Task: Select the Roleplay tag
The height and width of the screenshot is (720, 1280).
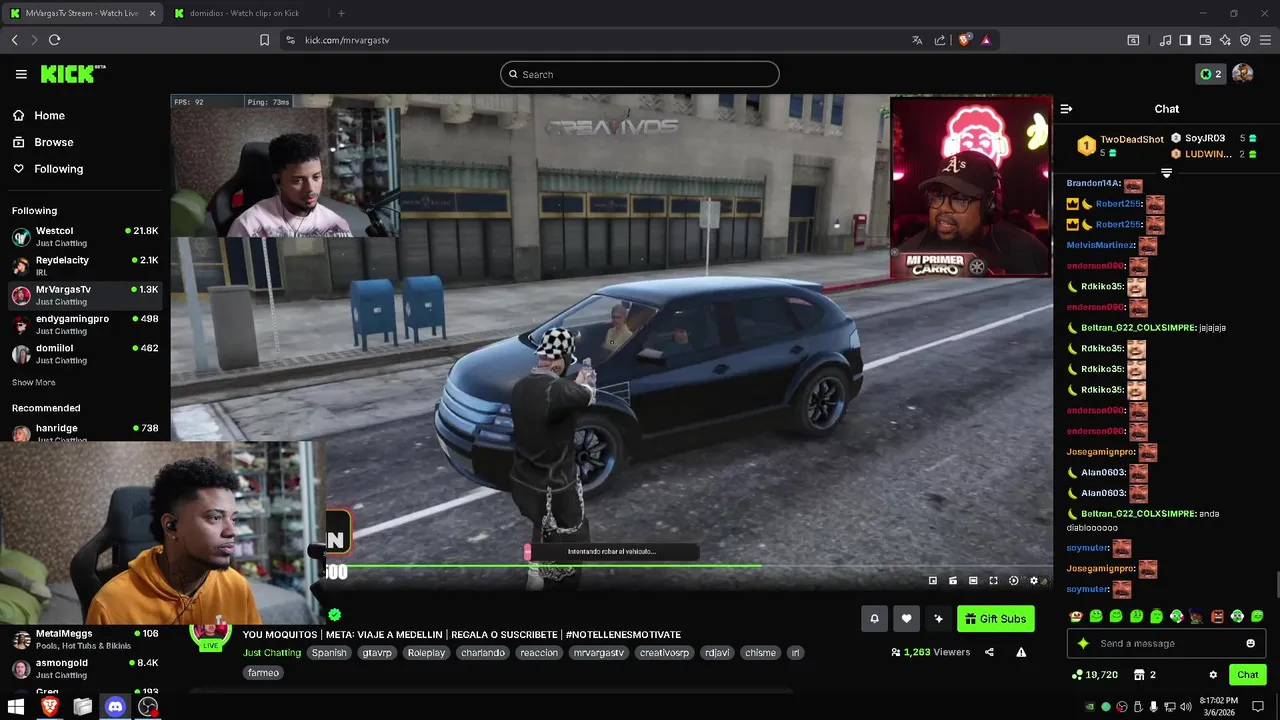Action: click(x=426, y=653)
